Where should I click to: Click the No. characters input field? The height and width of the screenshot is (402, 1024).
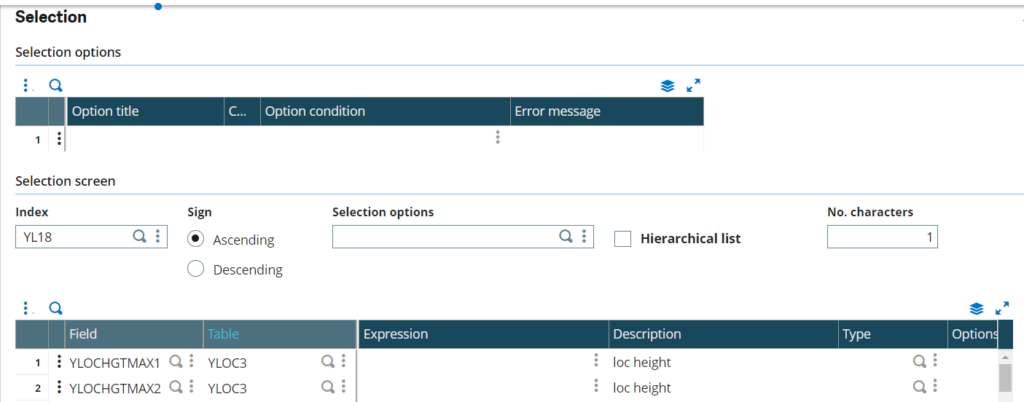[881, 237]
